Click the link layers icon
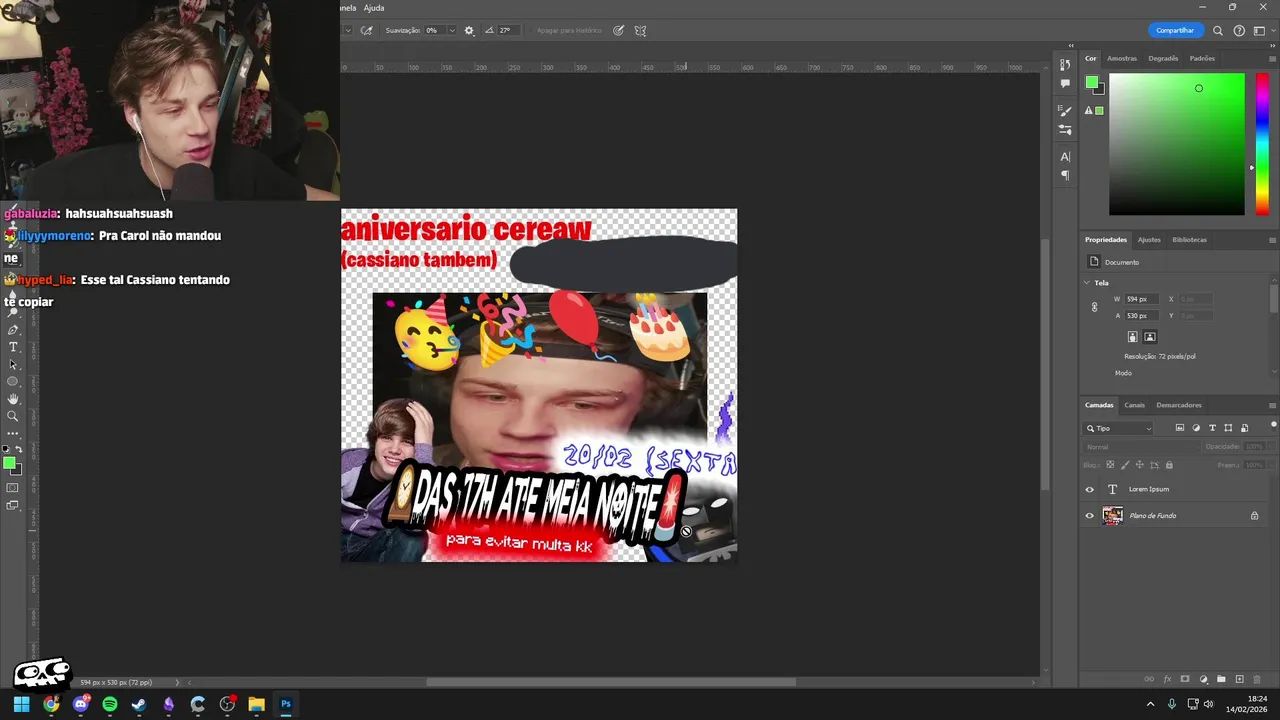1280x720 pixels. point(1149,679)
